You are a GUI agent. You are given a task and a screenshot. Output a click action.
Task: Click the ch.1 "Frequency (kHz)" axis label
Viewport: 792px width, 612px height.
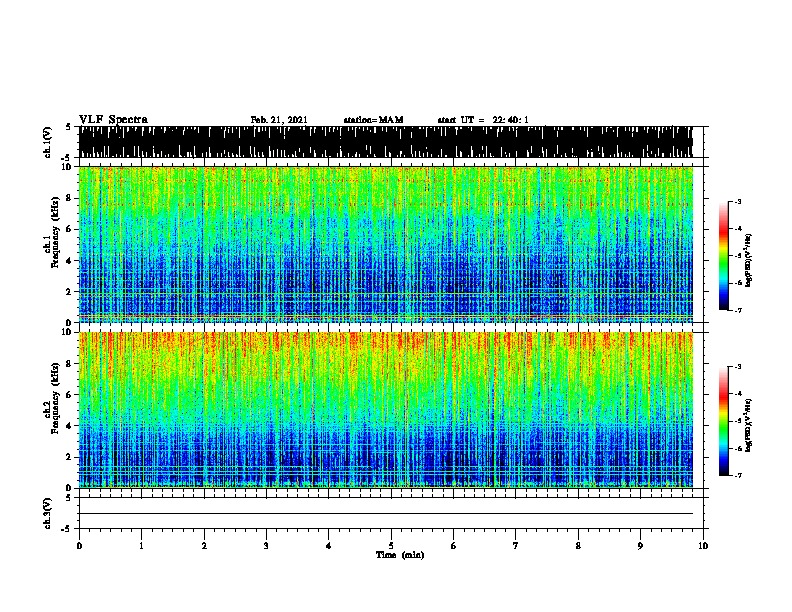click(x=55, y=232)
